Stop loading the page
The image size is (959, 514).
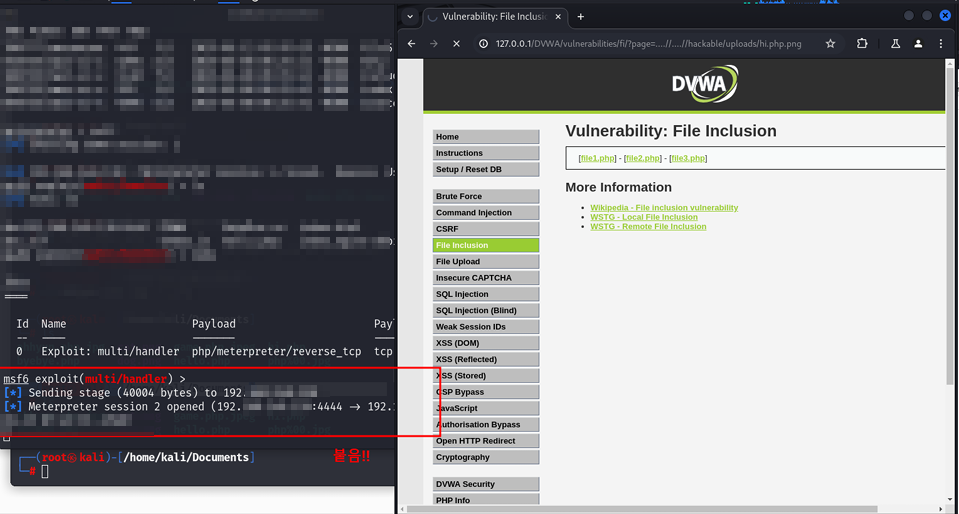point(456,43)
